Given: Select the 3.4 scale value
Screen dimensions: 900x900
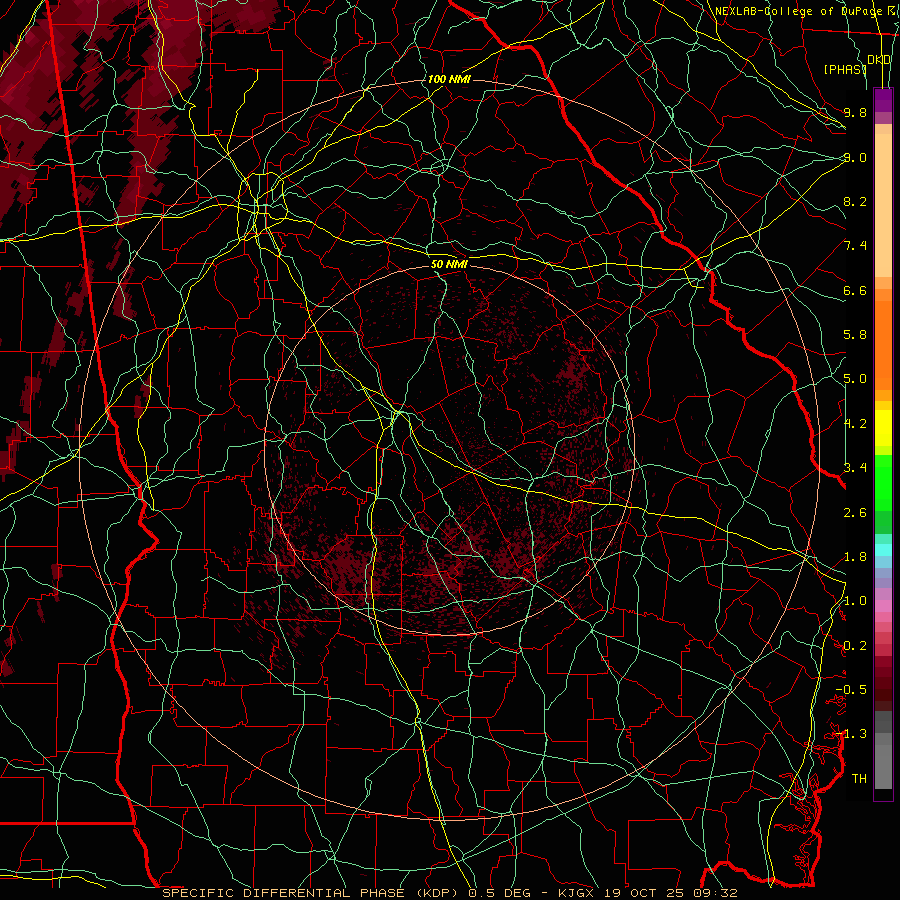Looking at the screenshot, I should [x=855, y=468].
